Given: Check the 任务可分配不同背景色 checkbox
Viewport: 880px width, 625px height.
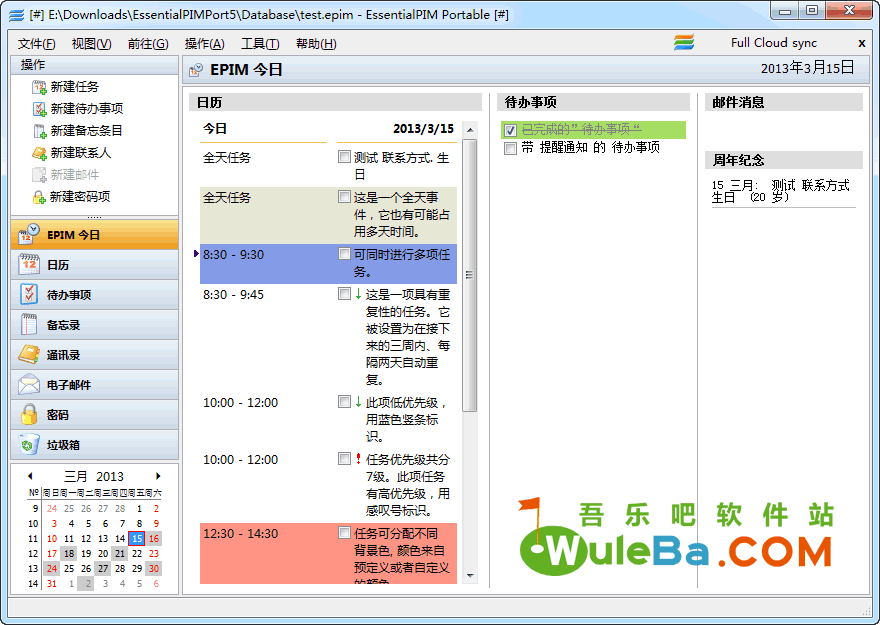Looking at the screenshot, I should click(344, 533).
